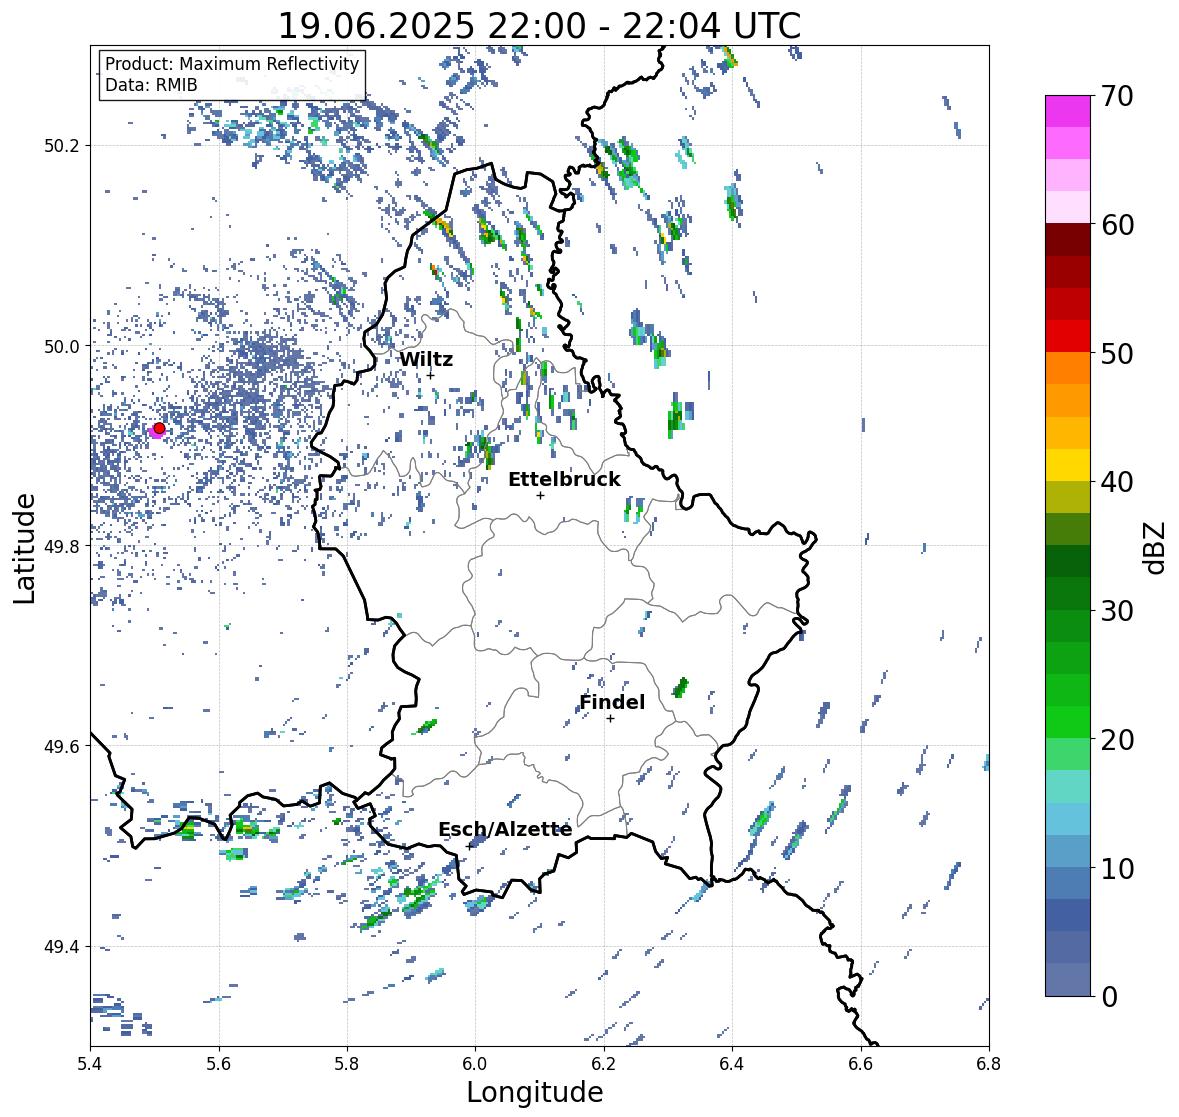Click the 40 tick label on the colorbar
Screen dimensions: 1179x1117
click(x=1117, y=482)
